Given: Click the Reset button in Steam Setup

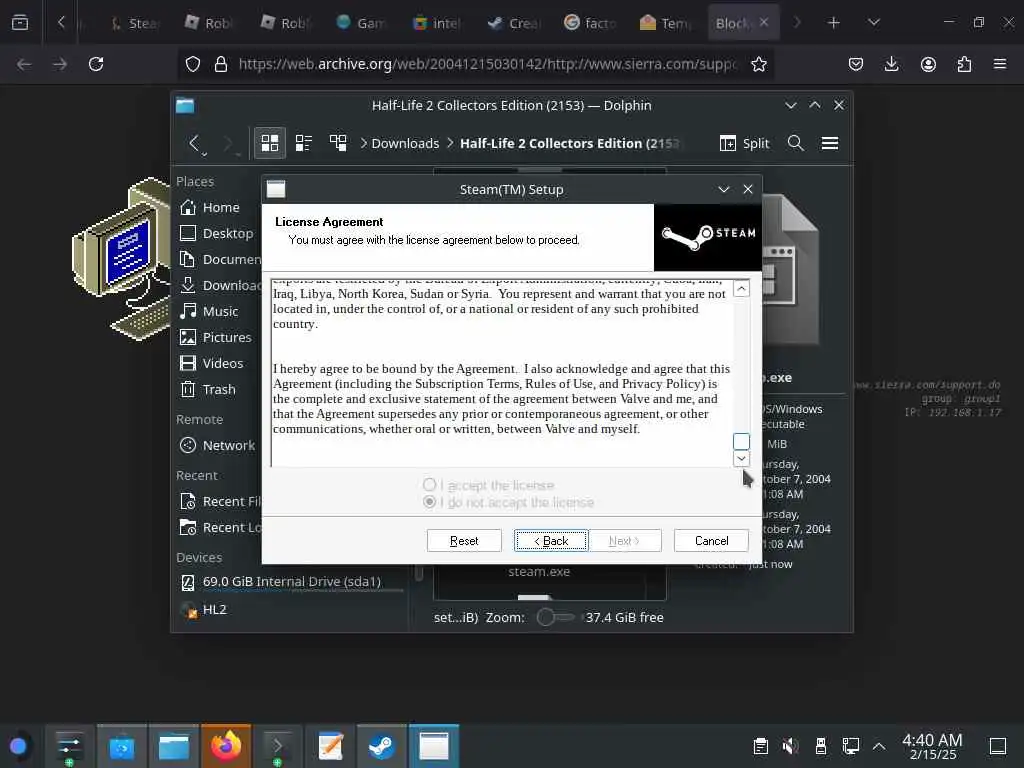Looking at the screenshot, I should point(464,541).
